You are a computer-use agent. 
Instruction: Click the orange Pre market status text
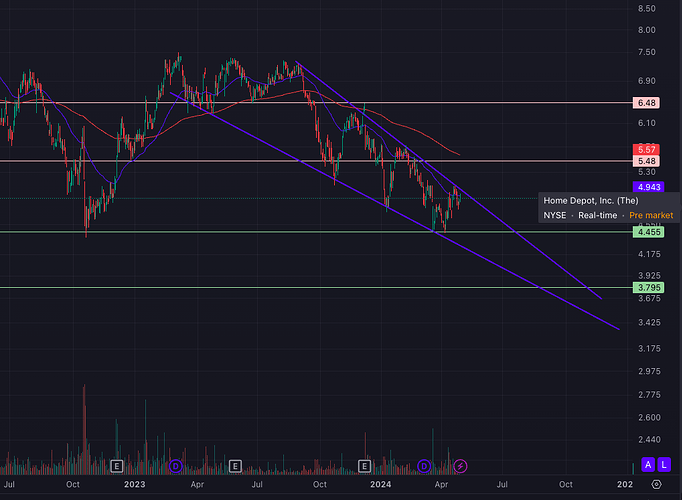pos(651,215)
